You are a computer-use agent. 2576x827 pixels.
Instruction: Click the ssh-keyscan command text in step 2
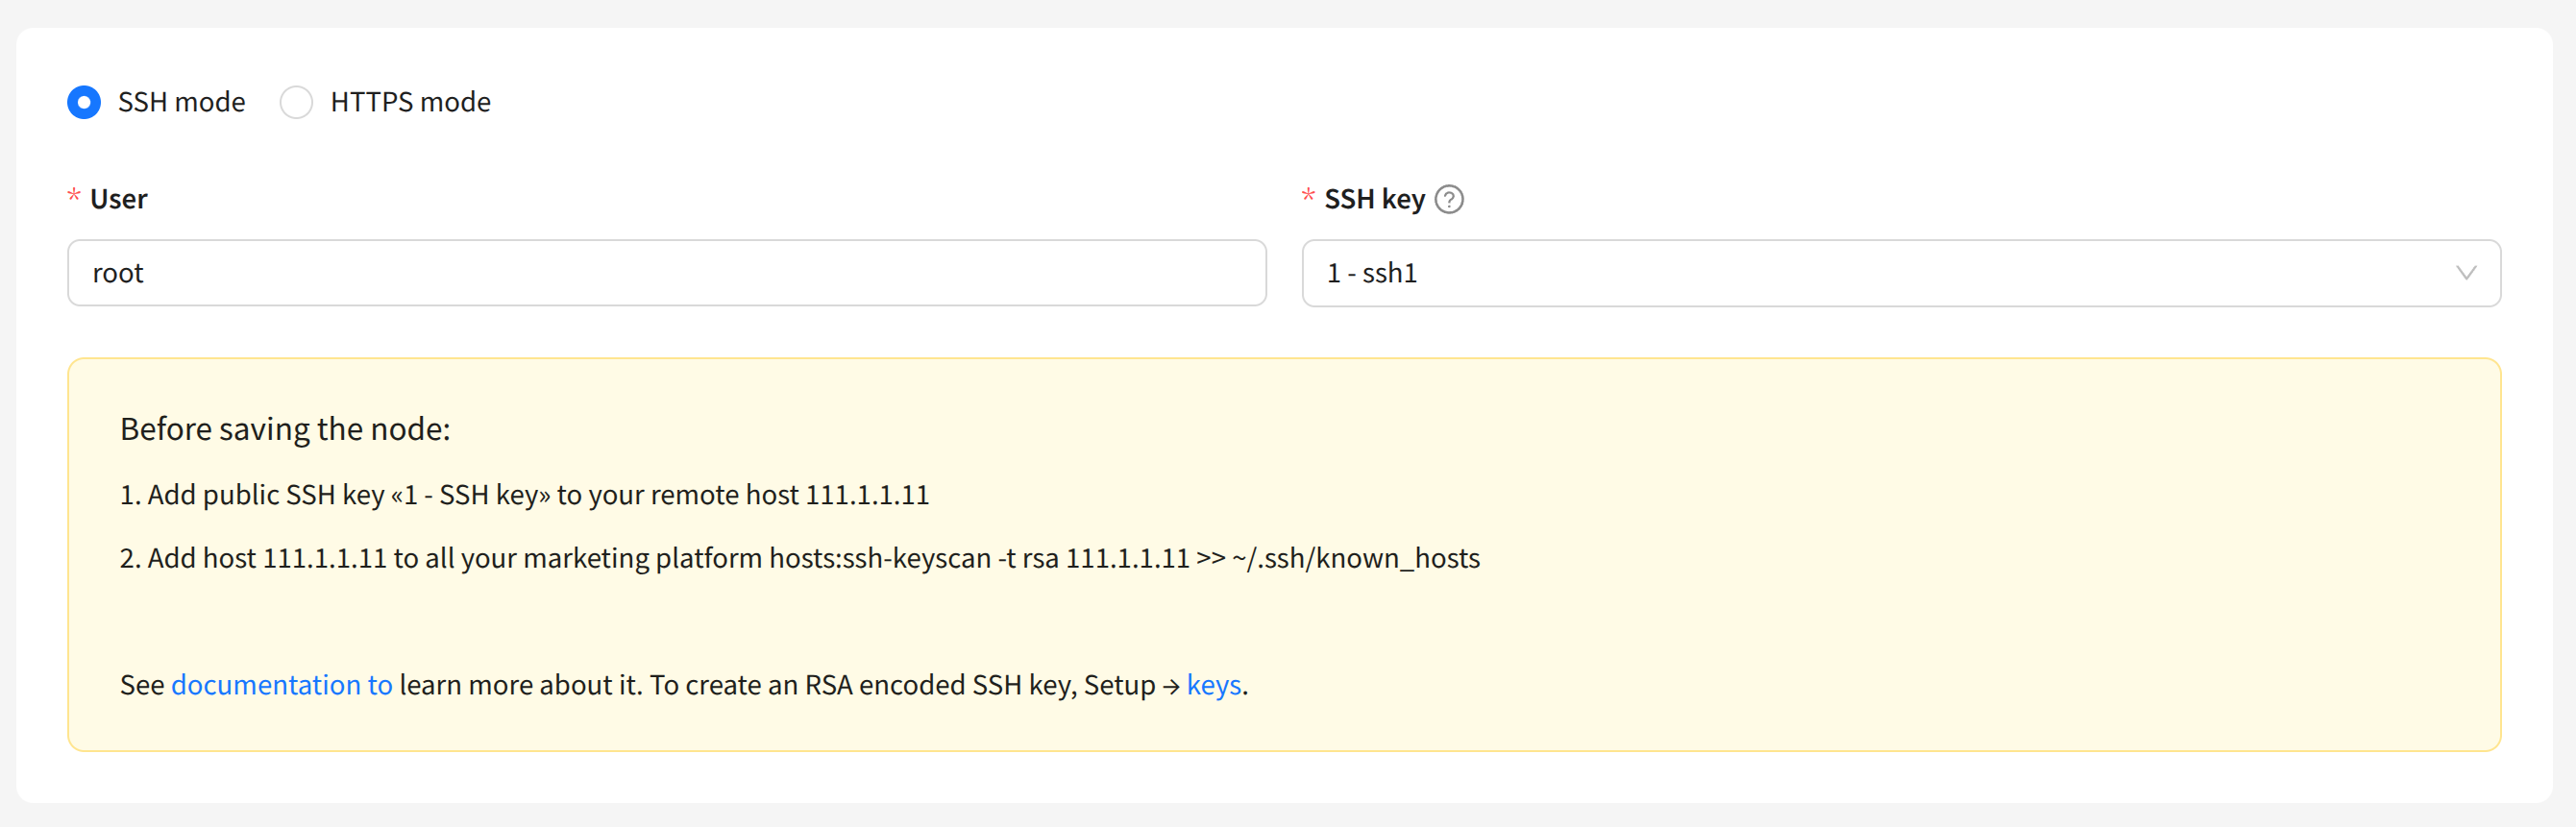click(1160, 558)
